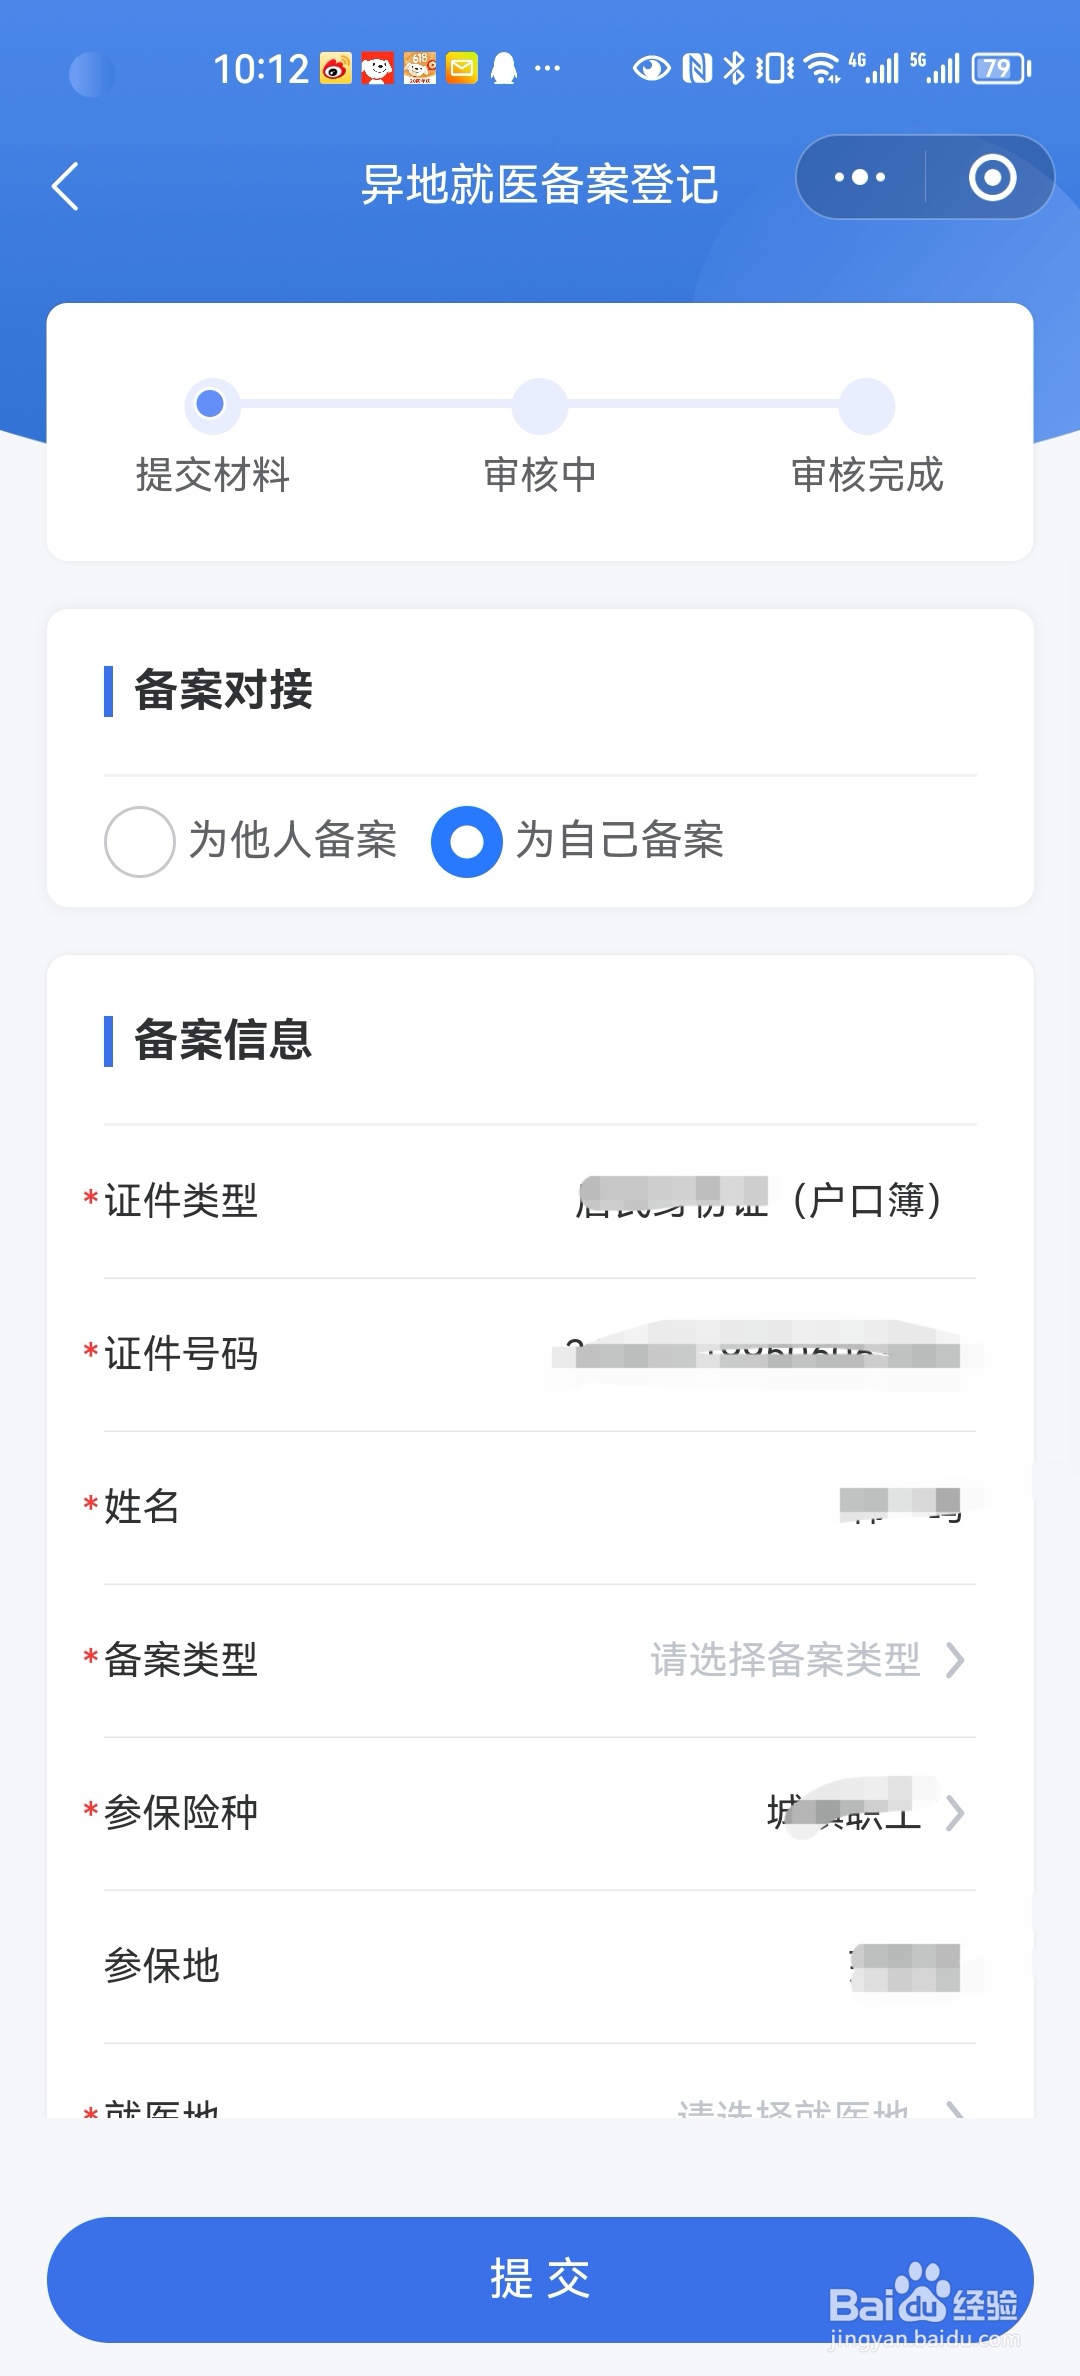Tap the 审核完成 step label
The image size is (1080, 2376).
click(867, 474)
